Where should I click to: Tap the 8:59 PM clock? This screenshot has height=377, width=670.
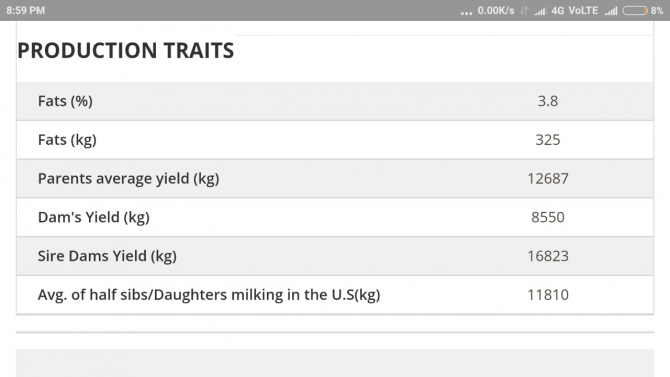pyautogui.click(x=26, y=10)
